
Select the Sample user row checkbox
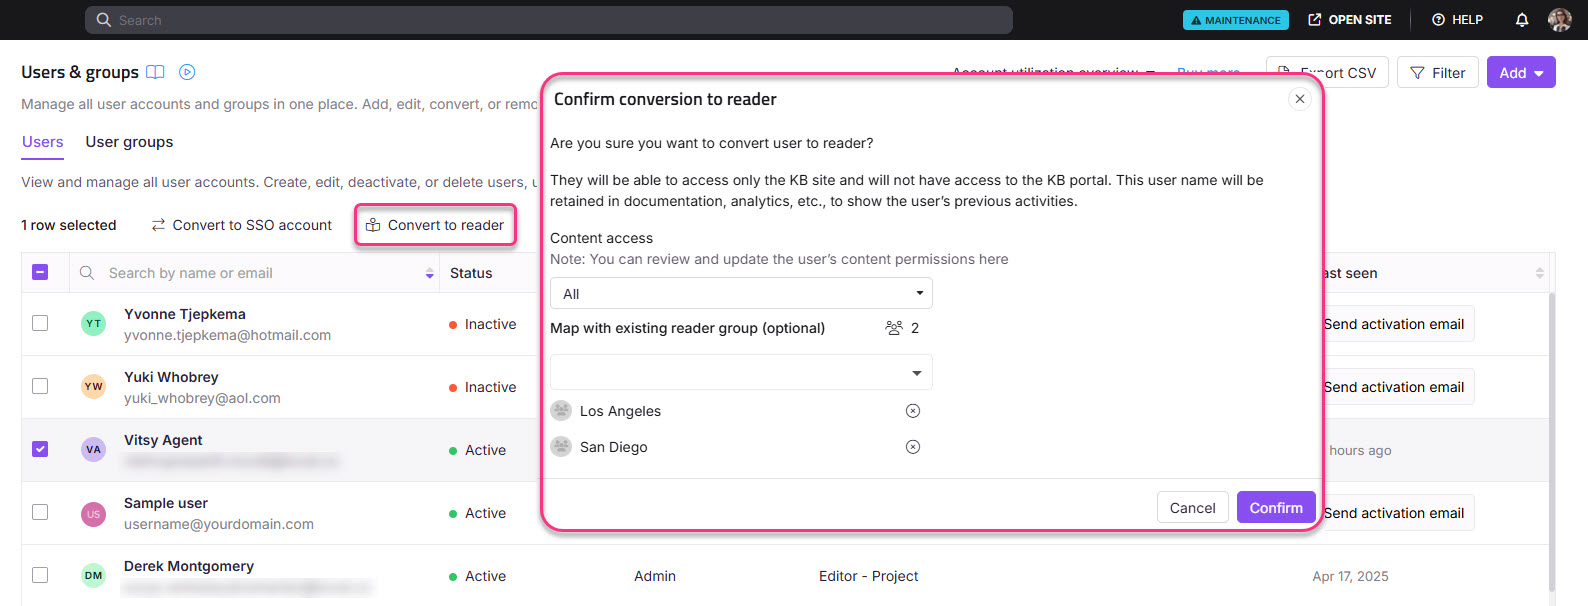40,512
